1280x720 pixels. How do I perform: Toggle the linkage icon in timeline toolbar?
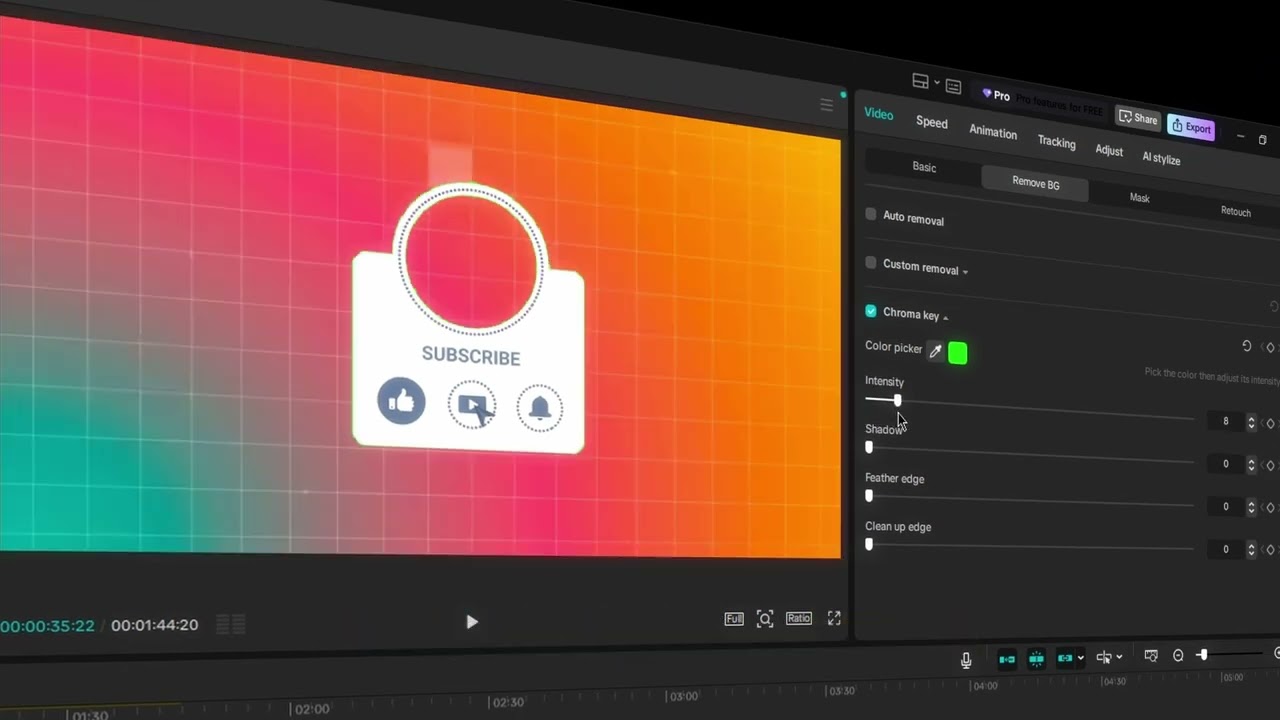(x=1065, y=658)
